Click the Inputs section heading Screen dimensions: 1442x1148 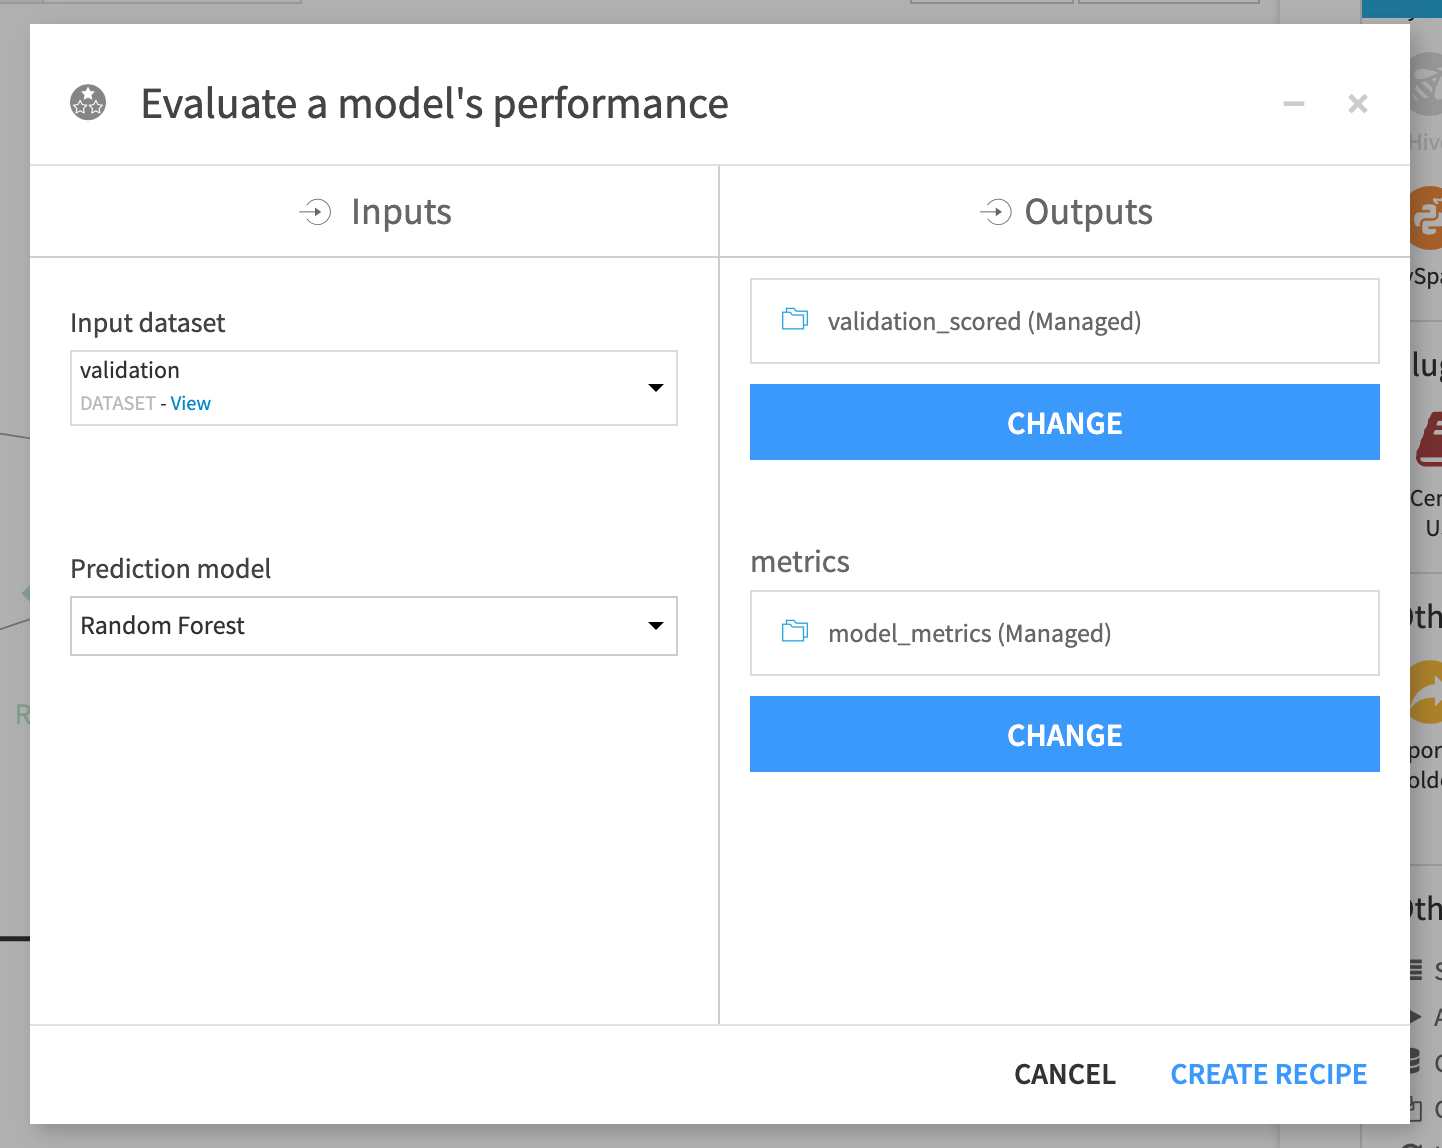[401, 212]
